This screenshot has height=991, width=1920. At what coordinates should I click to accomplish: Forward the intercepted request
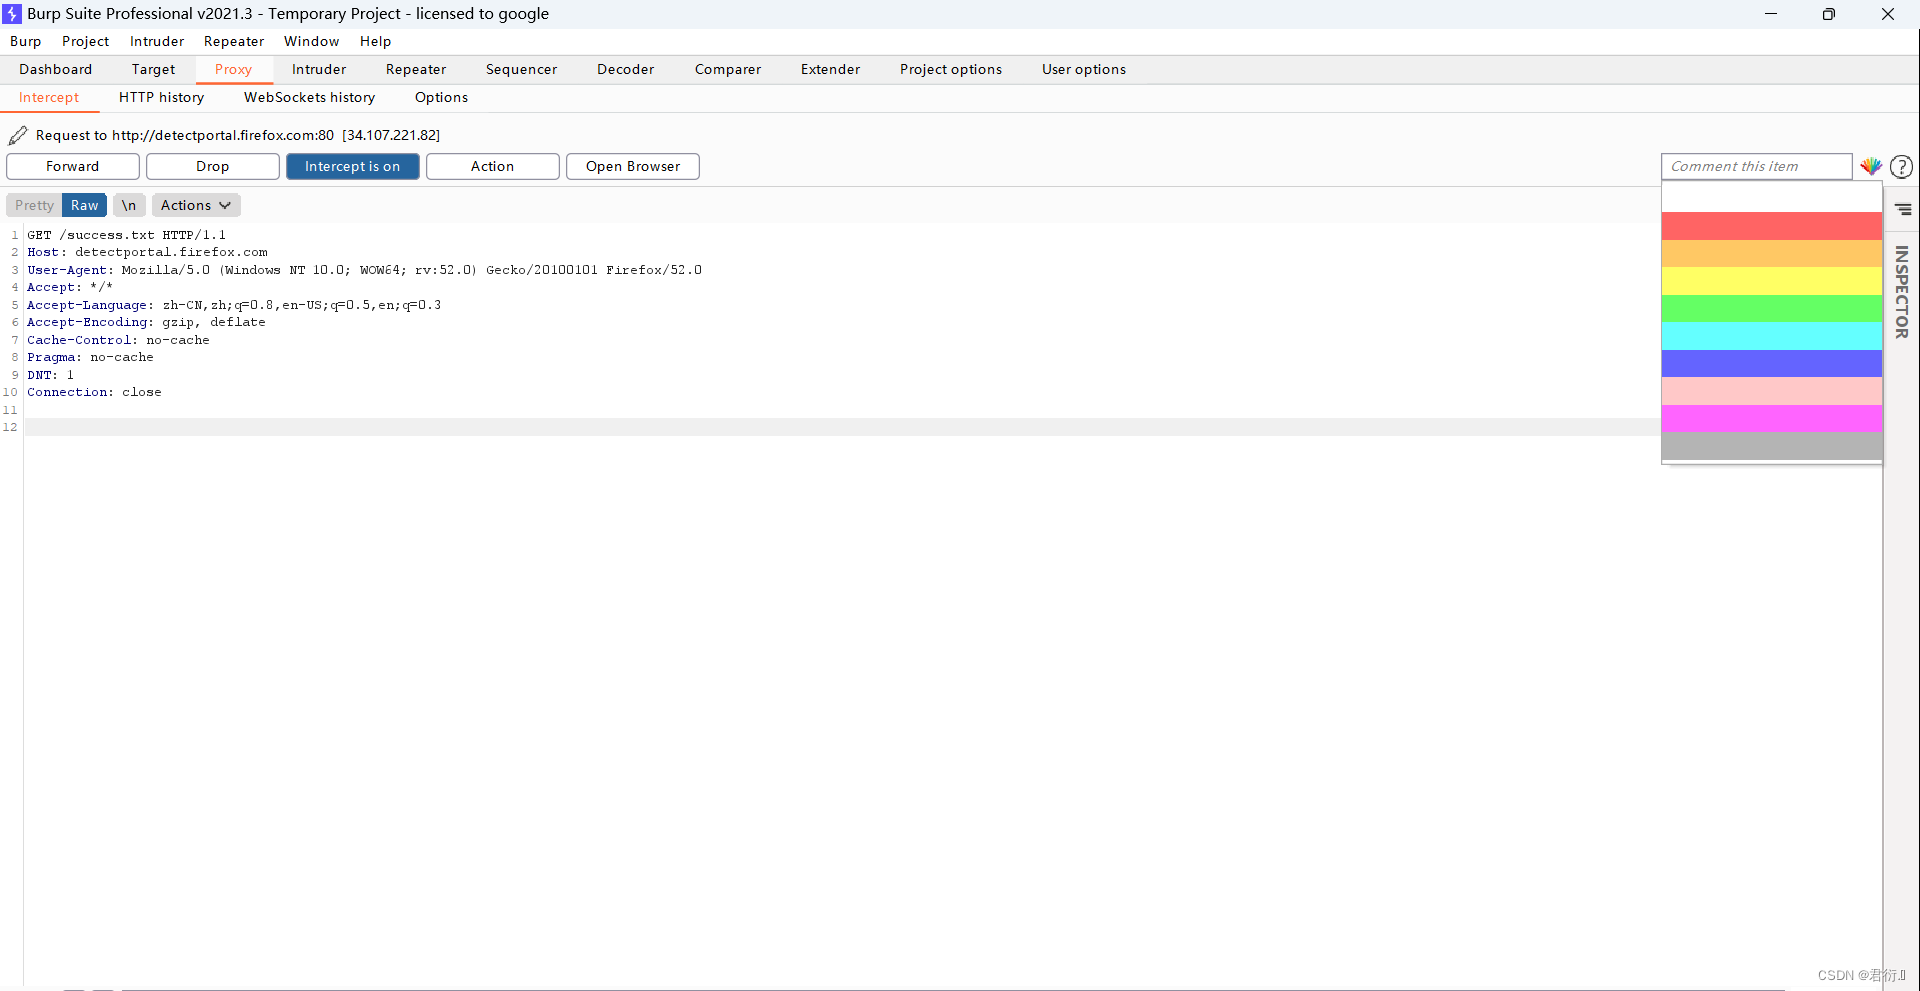(x=72, y=166)
